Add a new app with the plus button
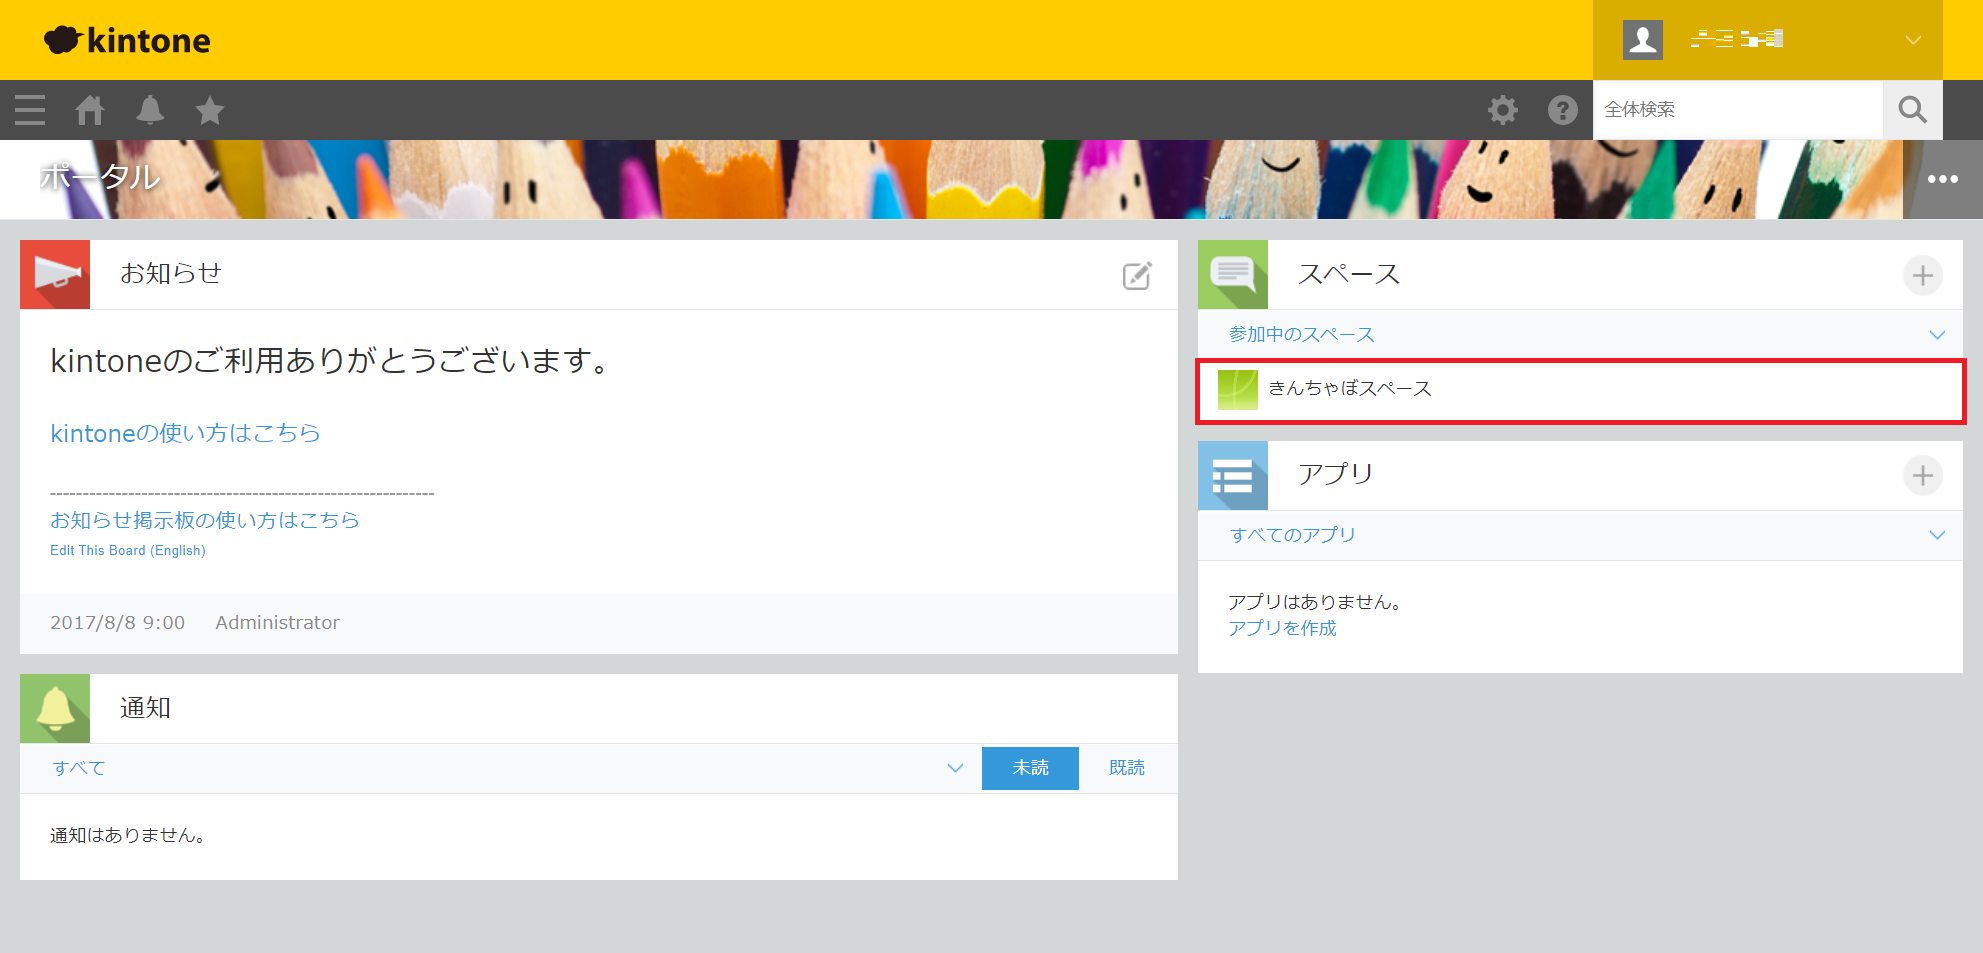Viewport: 1983px width, 953px height. 1922,475
